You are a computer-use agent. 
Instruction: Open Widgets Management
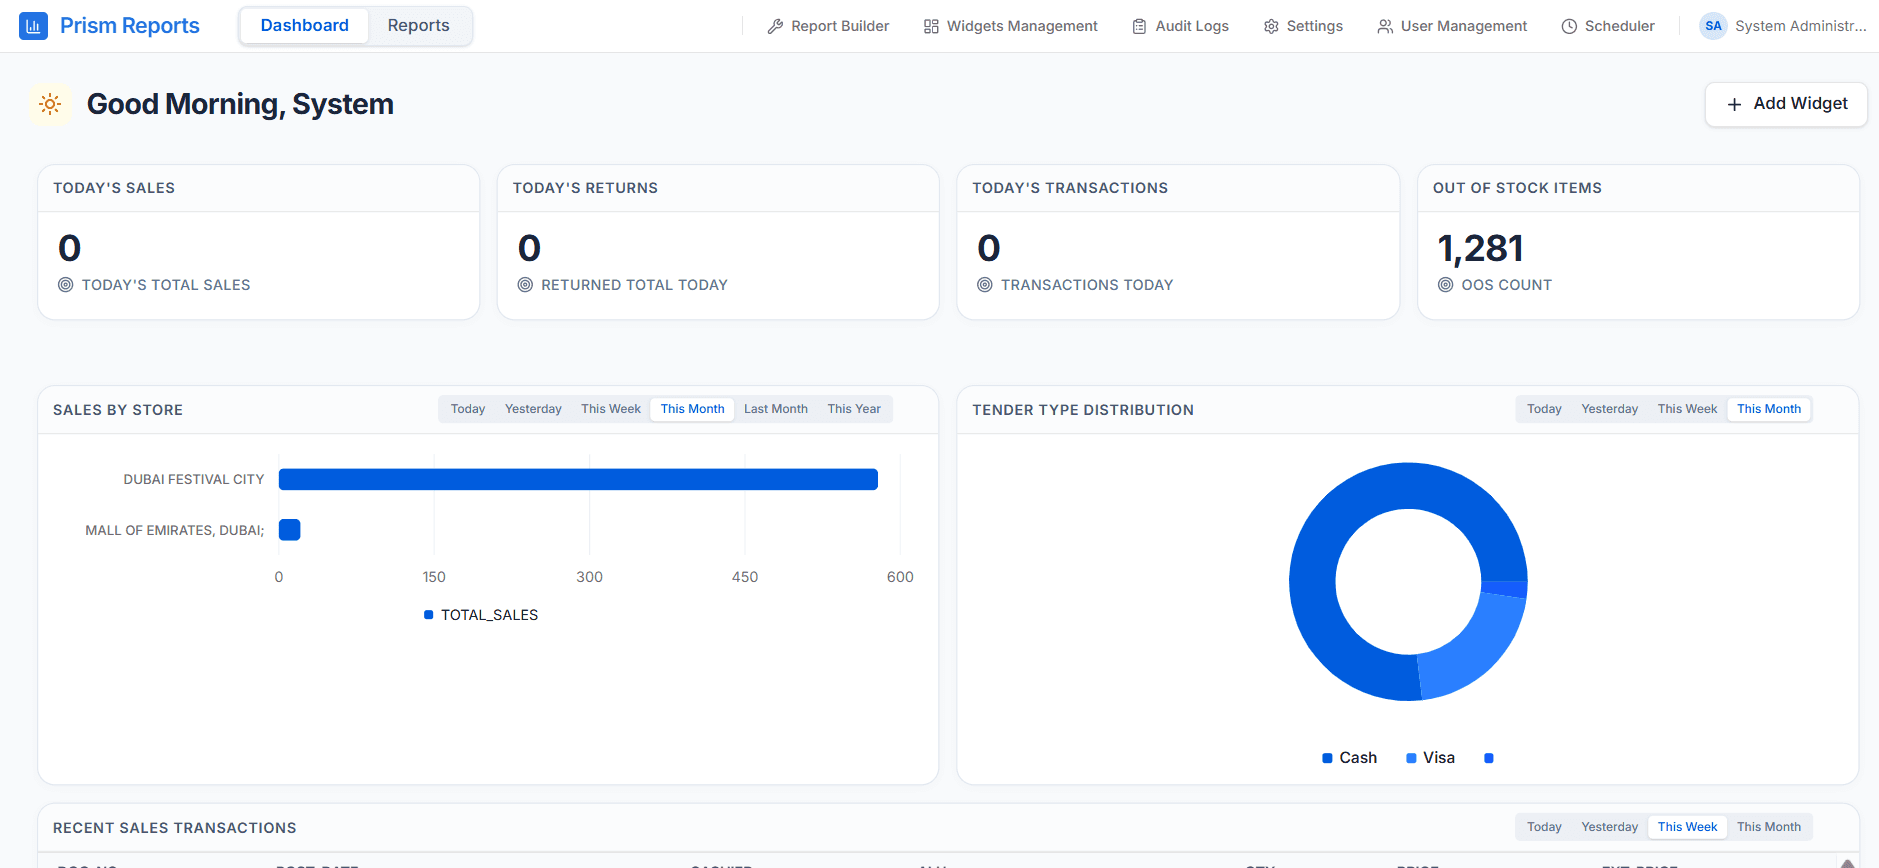coord(1010,26)
